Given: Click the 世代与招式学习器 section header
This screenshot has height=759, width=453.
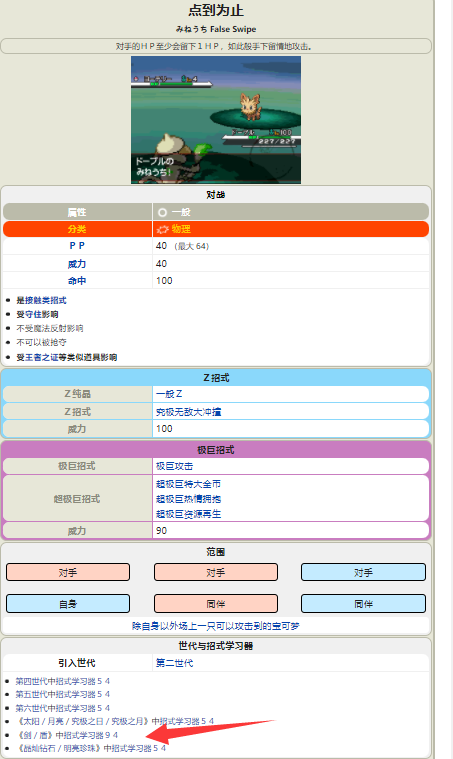Looking at the screenshot, I should click(x=216, y=646).
